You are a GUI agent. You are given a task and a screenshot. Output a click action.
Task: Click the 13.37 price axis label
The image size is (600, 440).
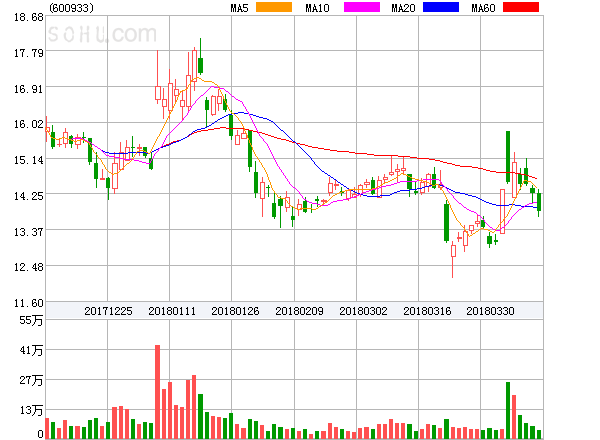(x=29, y=232)
